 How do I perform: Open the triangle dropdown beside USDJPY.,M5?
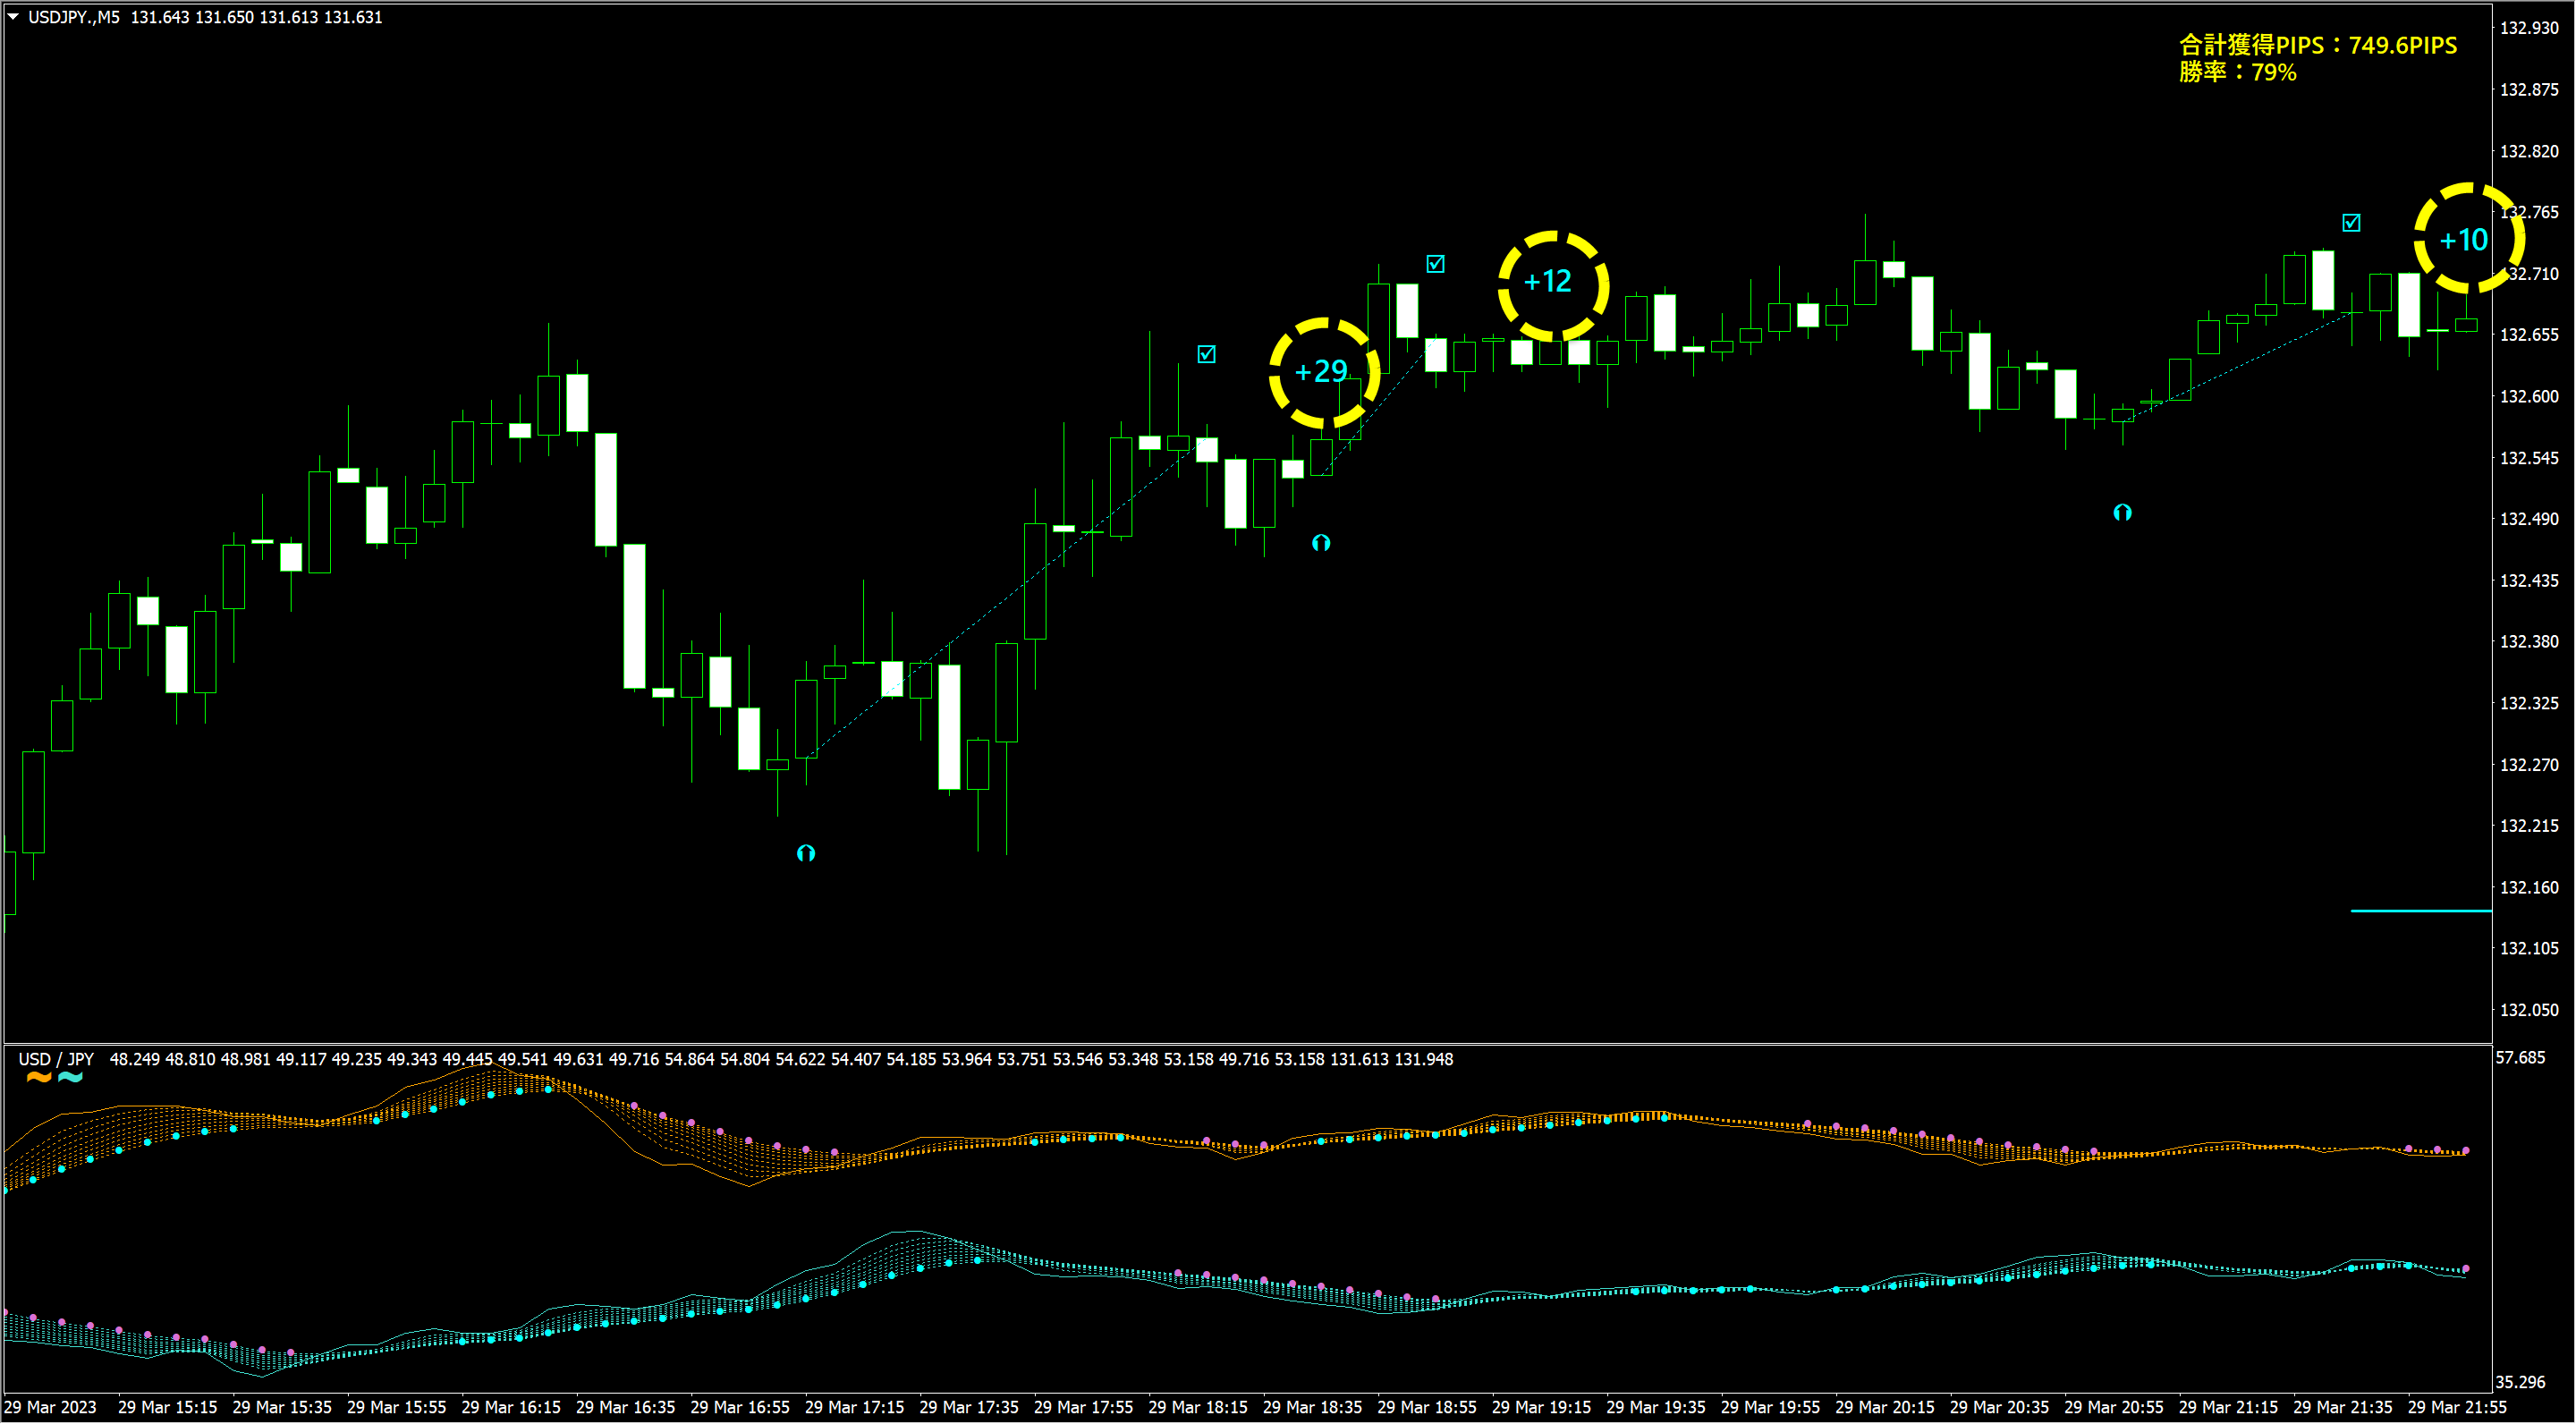tap(13, 17)
